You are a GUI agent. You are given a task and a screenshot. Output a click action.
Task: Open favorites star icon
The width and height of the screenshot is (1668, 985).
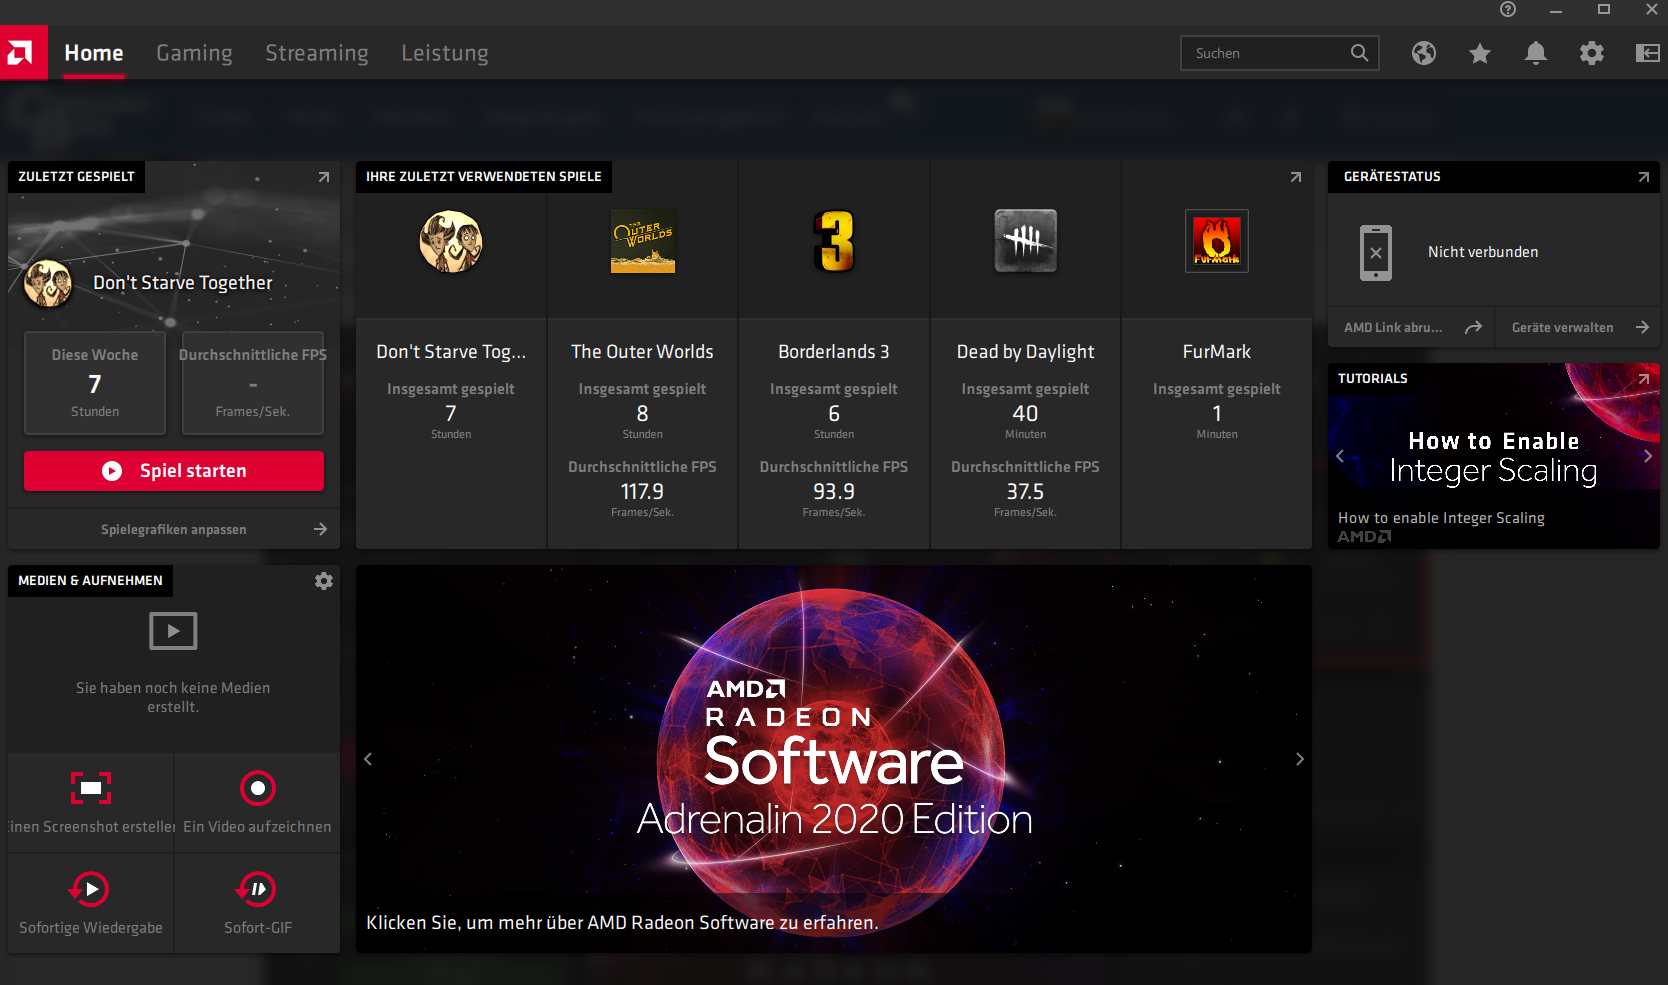(1480, 53)
